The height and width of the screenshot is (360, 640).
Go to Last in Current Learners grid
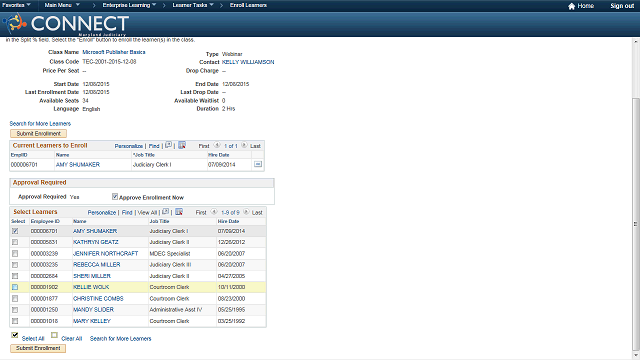coord(256,146)
